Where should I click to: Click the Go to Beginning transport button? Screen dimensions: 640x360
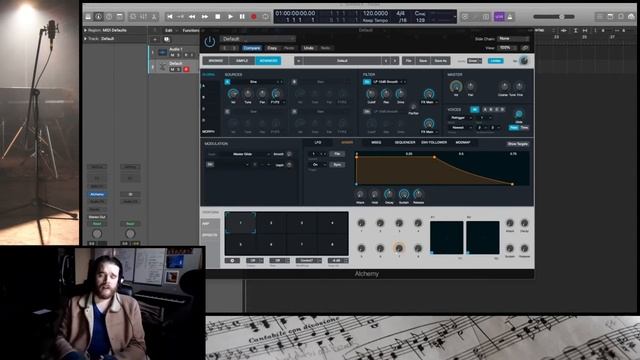(170, 17)
